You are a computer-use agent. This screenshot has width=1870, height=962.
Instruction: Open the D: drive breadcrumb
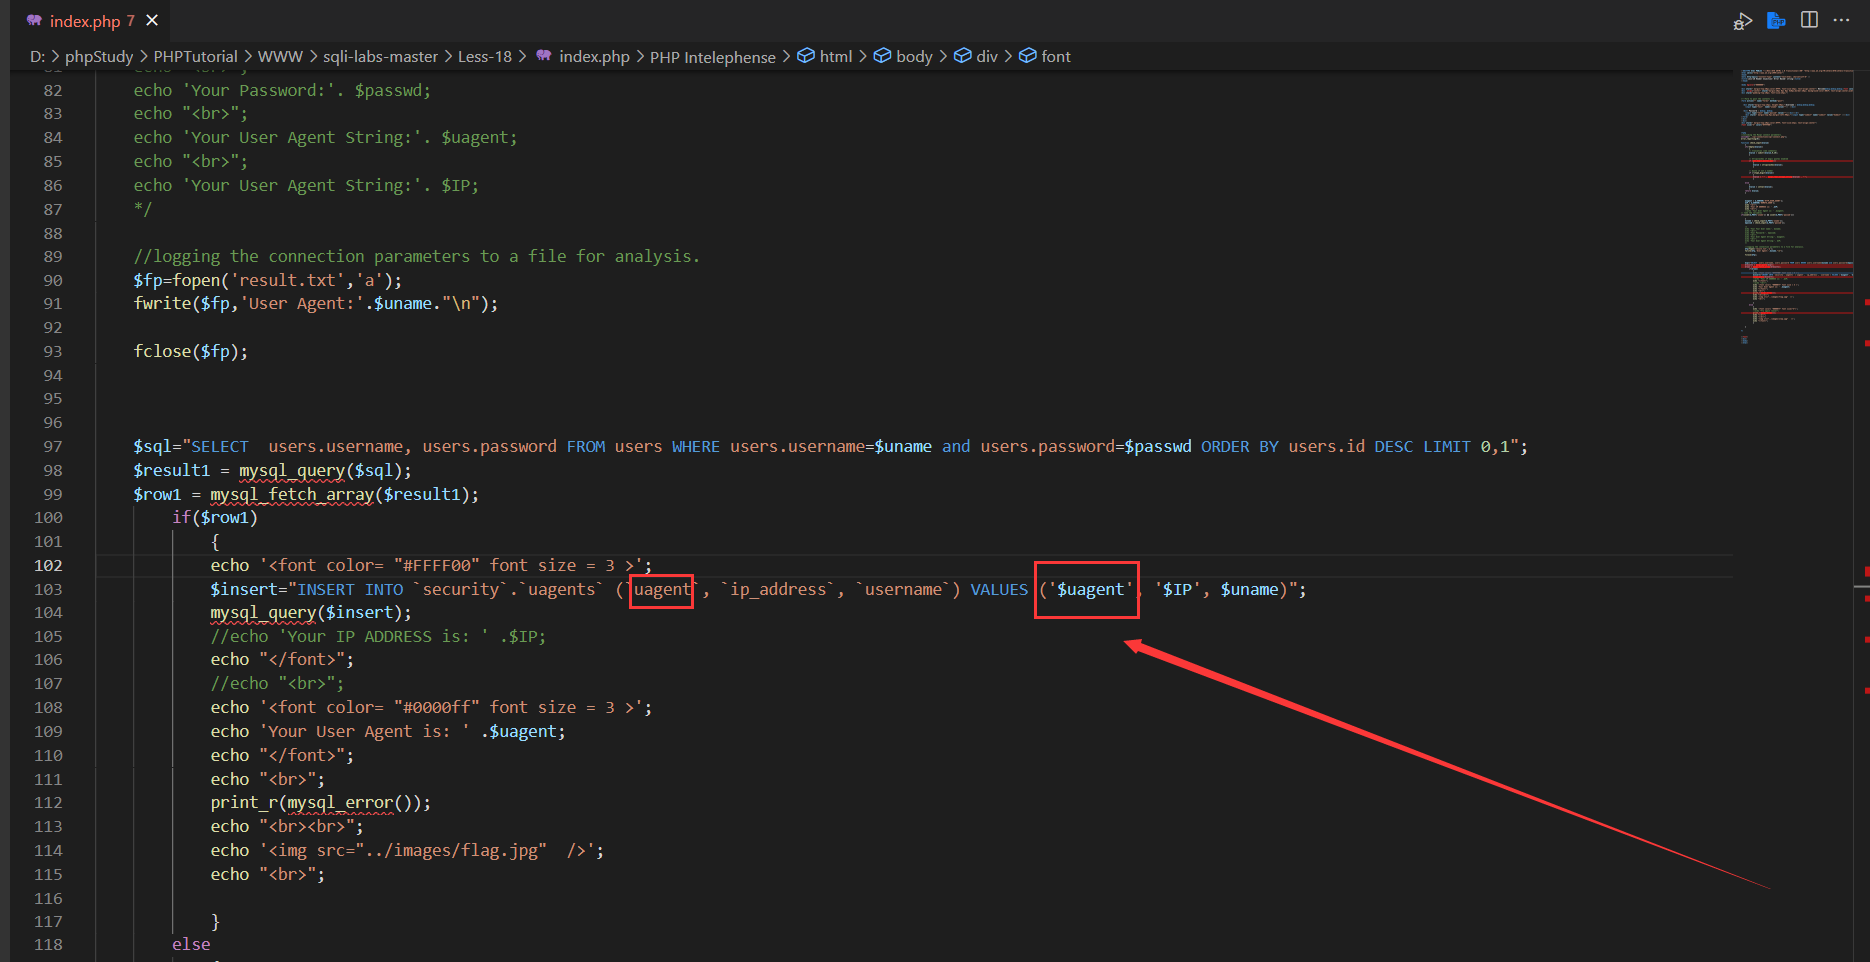(x=37, y=57)
